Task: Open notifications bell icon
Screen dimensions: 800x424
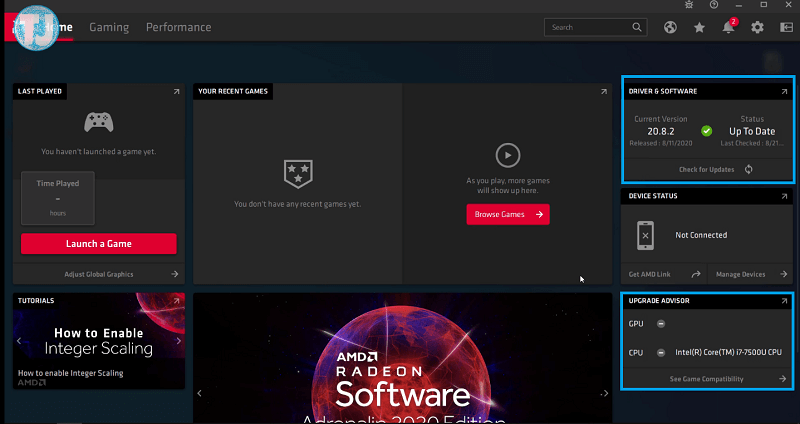Action: pyautogui.click(x=729, y=28)
